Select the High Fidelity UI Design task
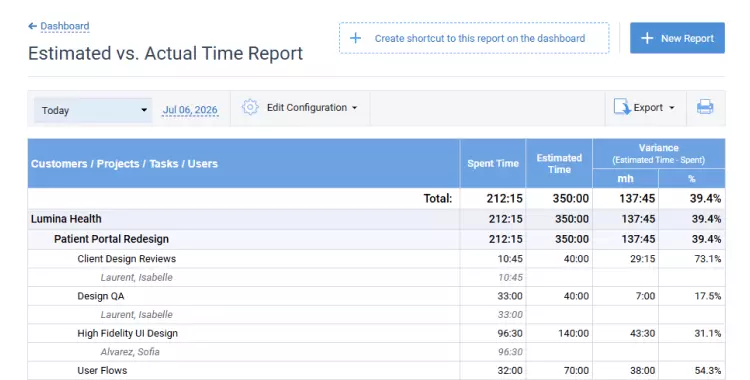 click(128, 334)
